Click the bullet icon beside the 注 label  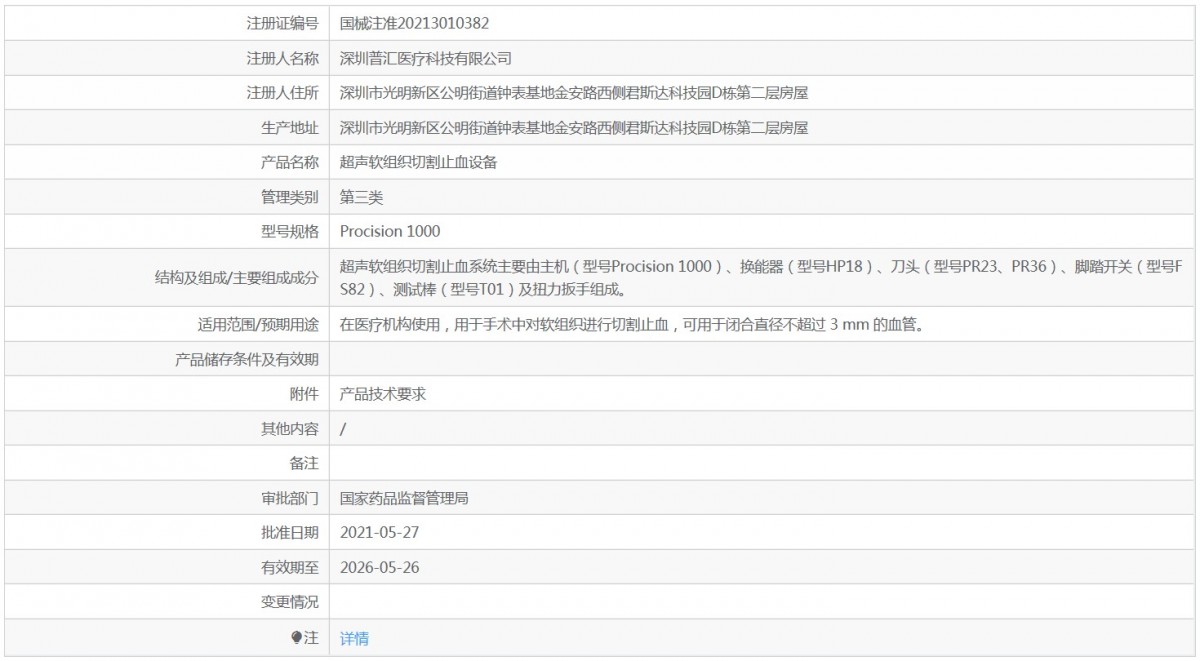(296, 637)
